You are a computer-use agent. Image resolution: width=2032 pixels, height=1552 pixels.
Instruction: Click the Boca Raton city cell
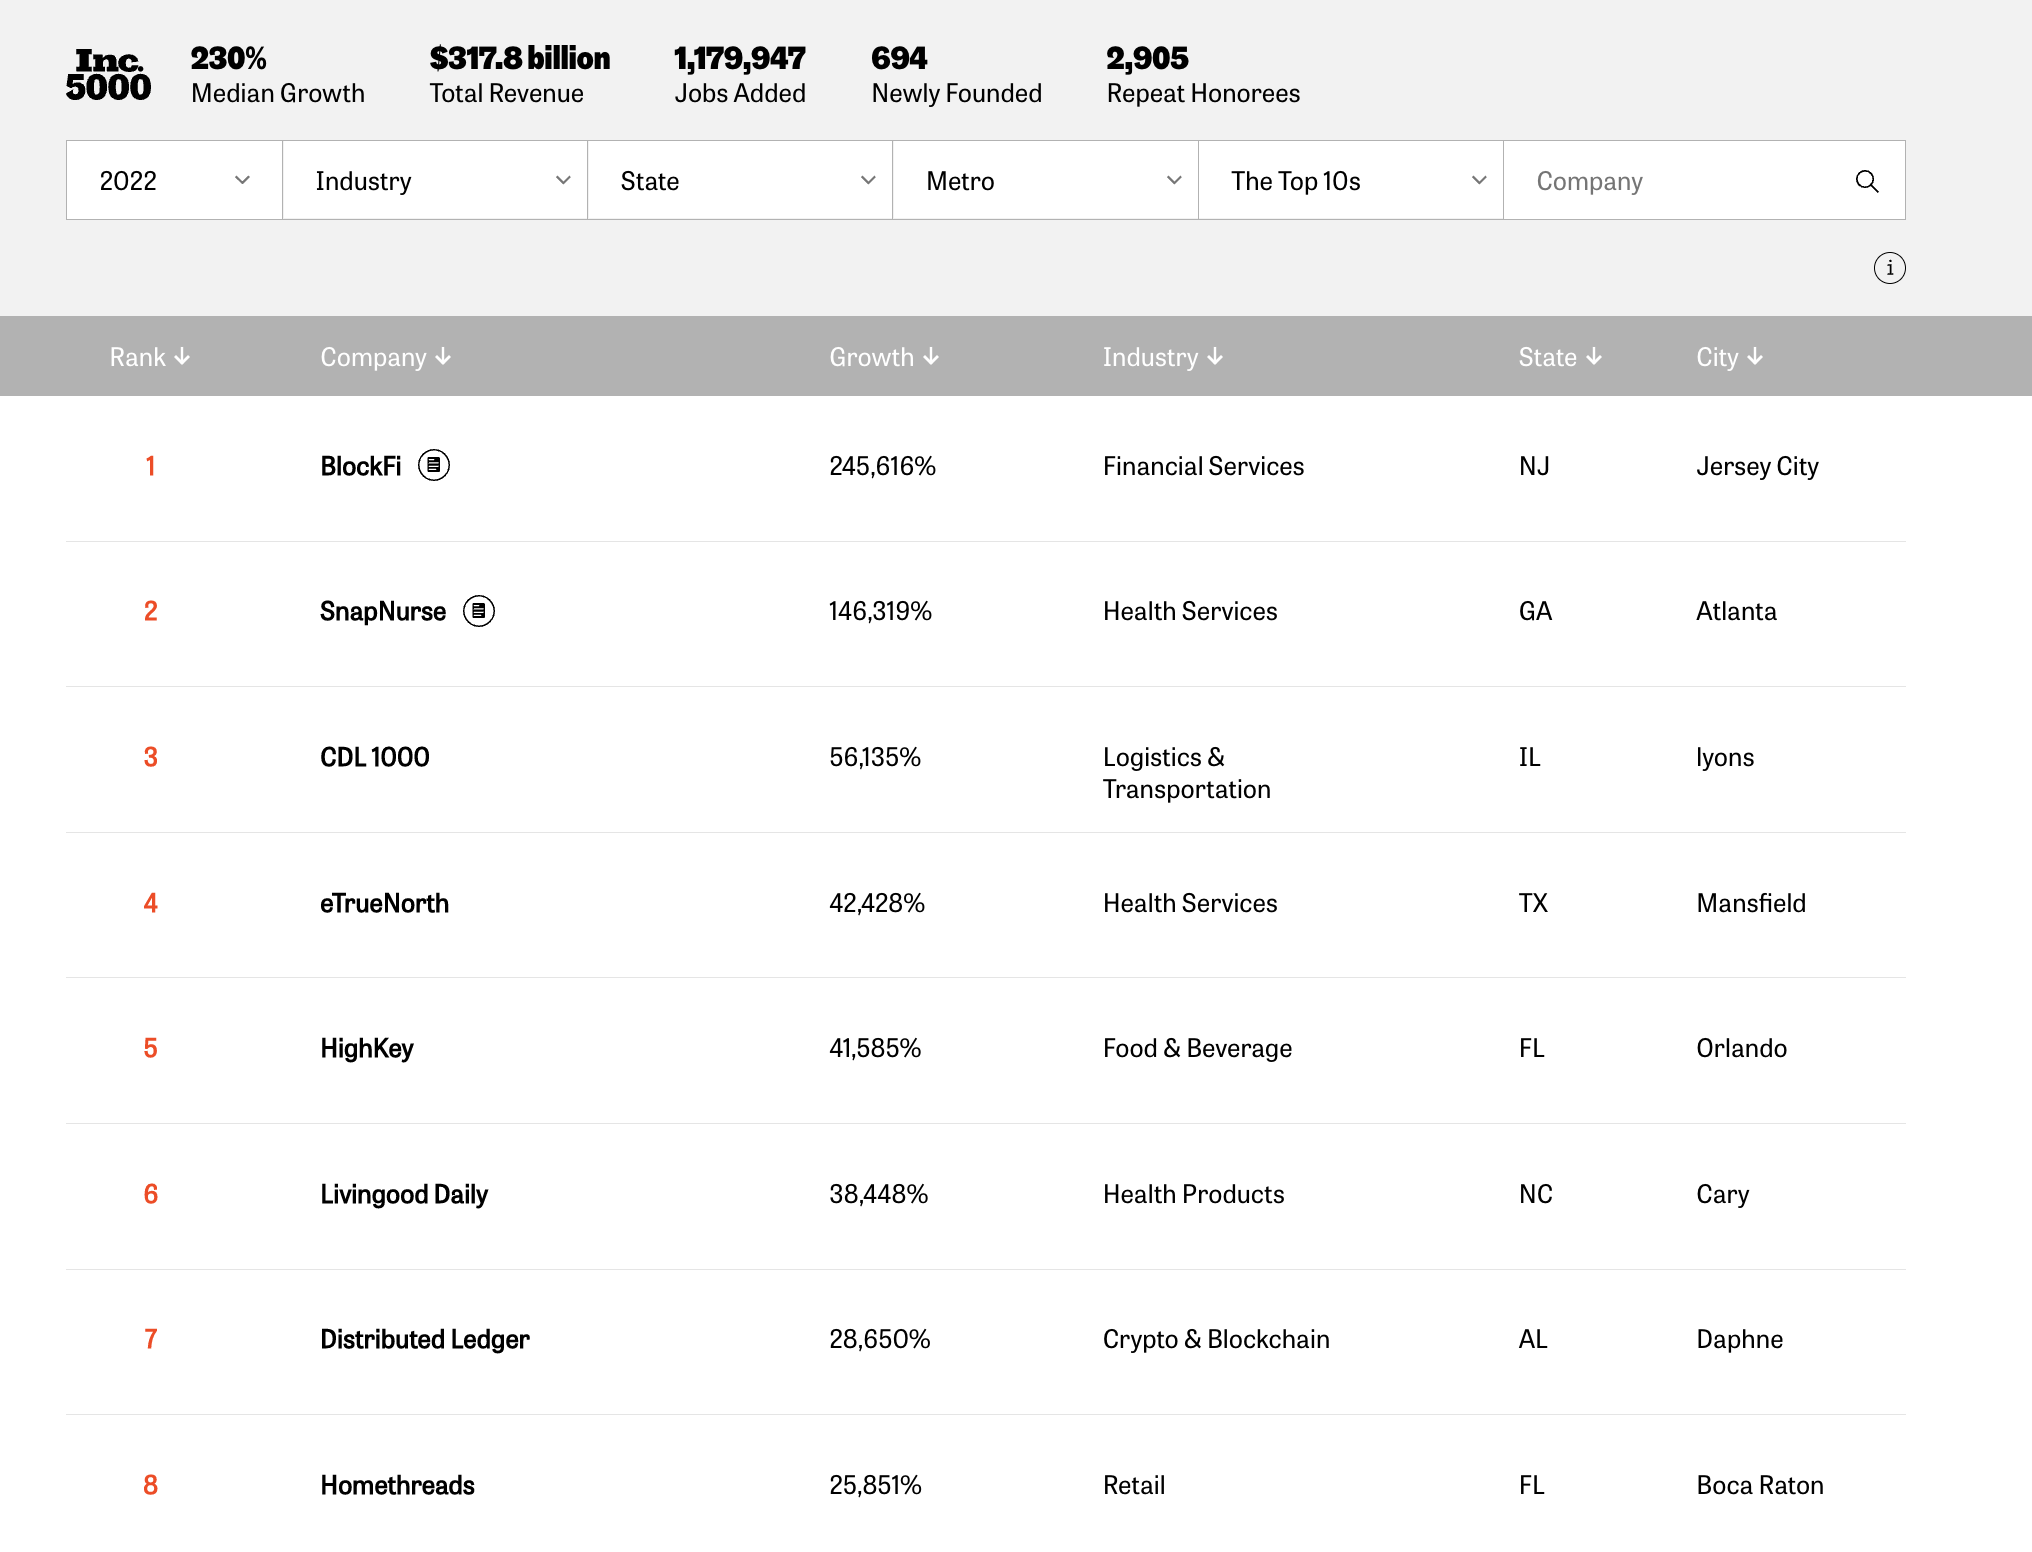pyautogui.click(x=1761, y=1485)
